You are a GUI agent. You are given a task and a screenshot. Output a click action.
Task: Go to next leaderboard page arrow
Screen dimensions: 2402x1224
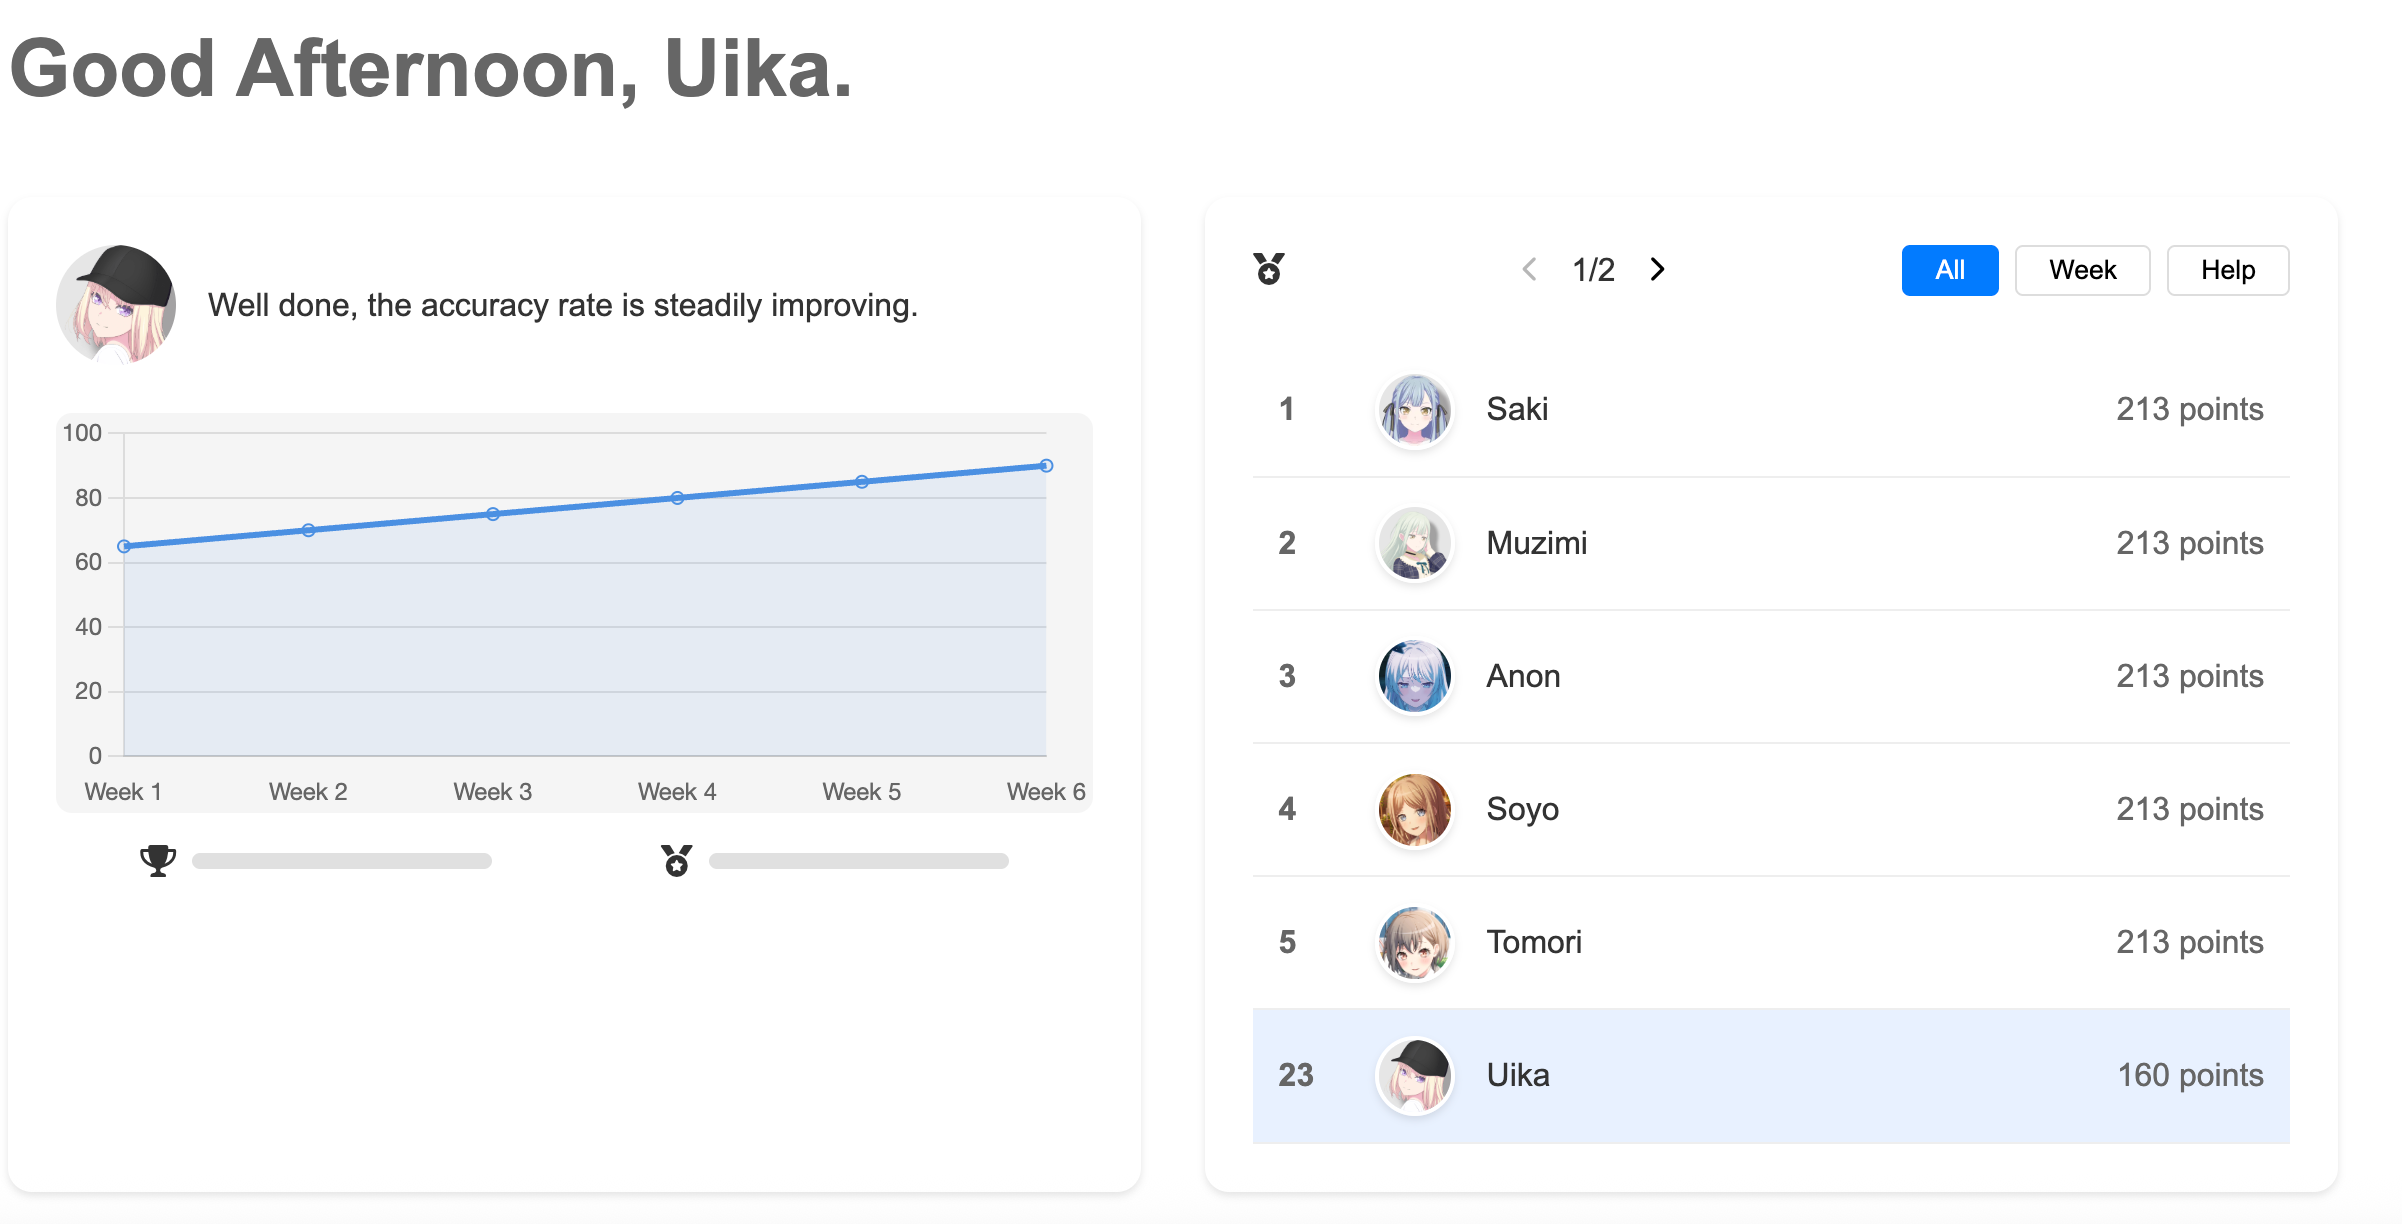coord(1657,269)
